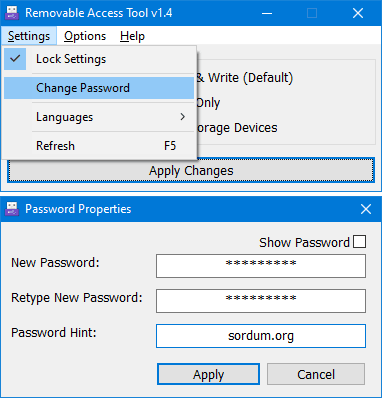
Task: Focus the Retype New Password field
Action: (x=261, y=301)
